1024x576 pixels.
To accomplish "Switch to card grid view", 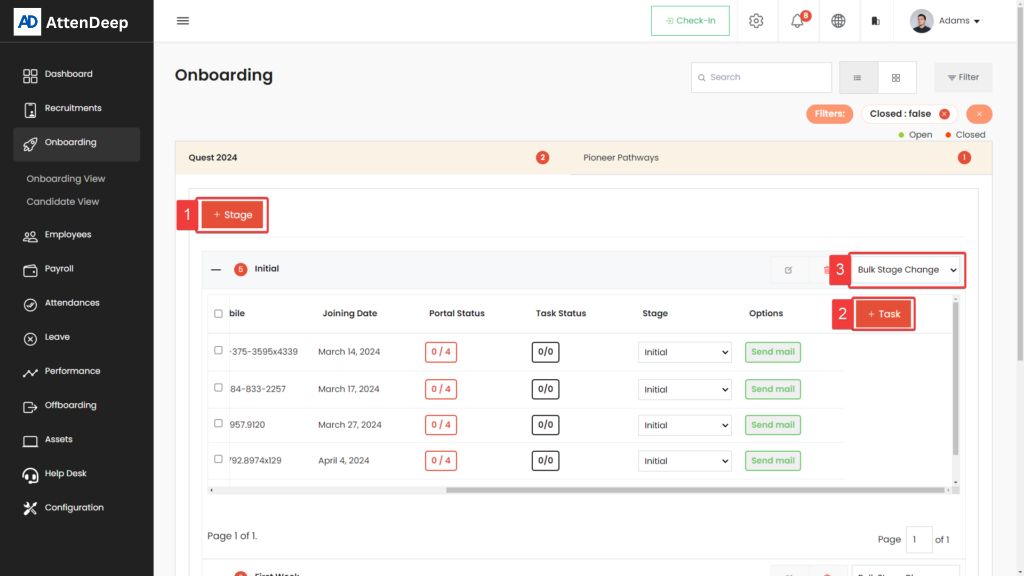I will (x=897, y=78).
